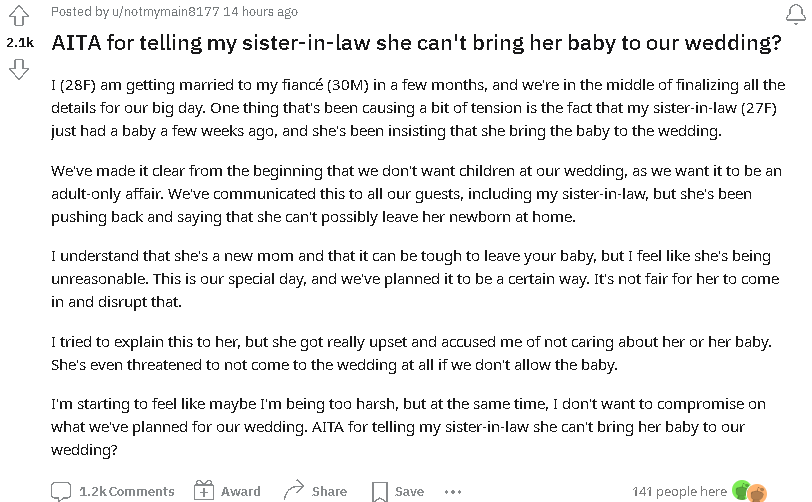Click the 'Share' text label
This screenshot has width=812, height=502.
(329, 491)
